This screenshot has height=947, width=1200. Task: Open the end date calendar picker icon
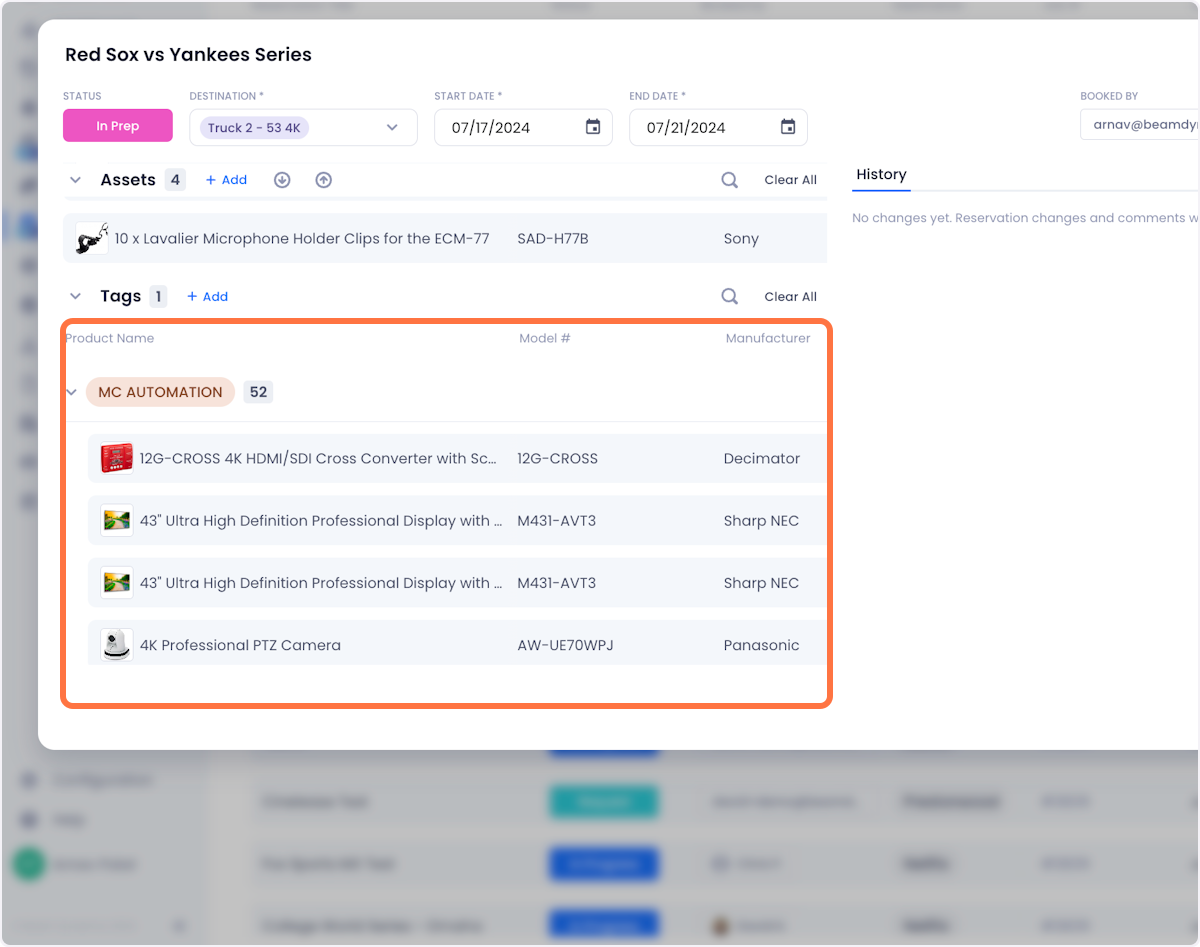click(788, 127)
